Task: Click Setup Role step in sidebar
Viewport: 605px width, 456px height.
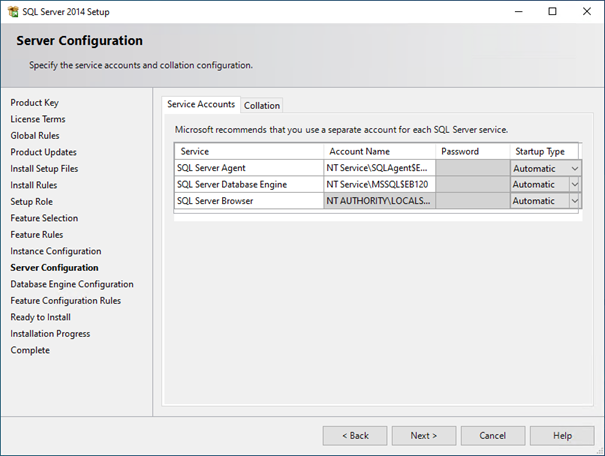Action: pyautogui.click(x=31, y=202)
